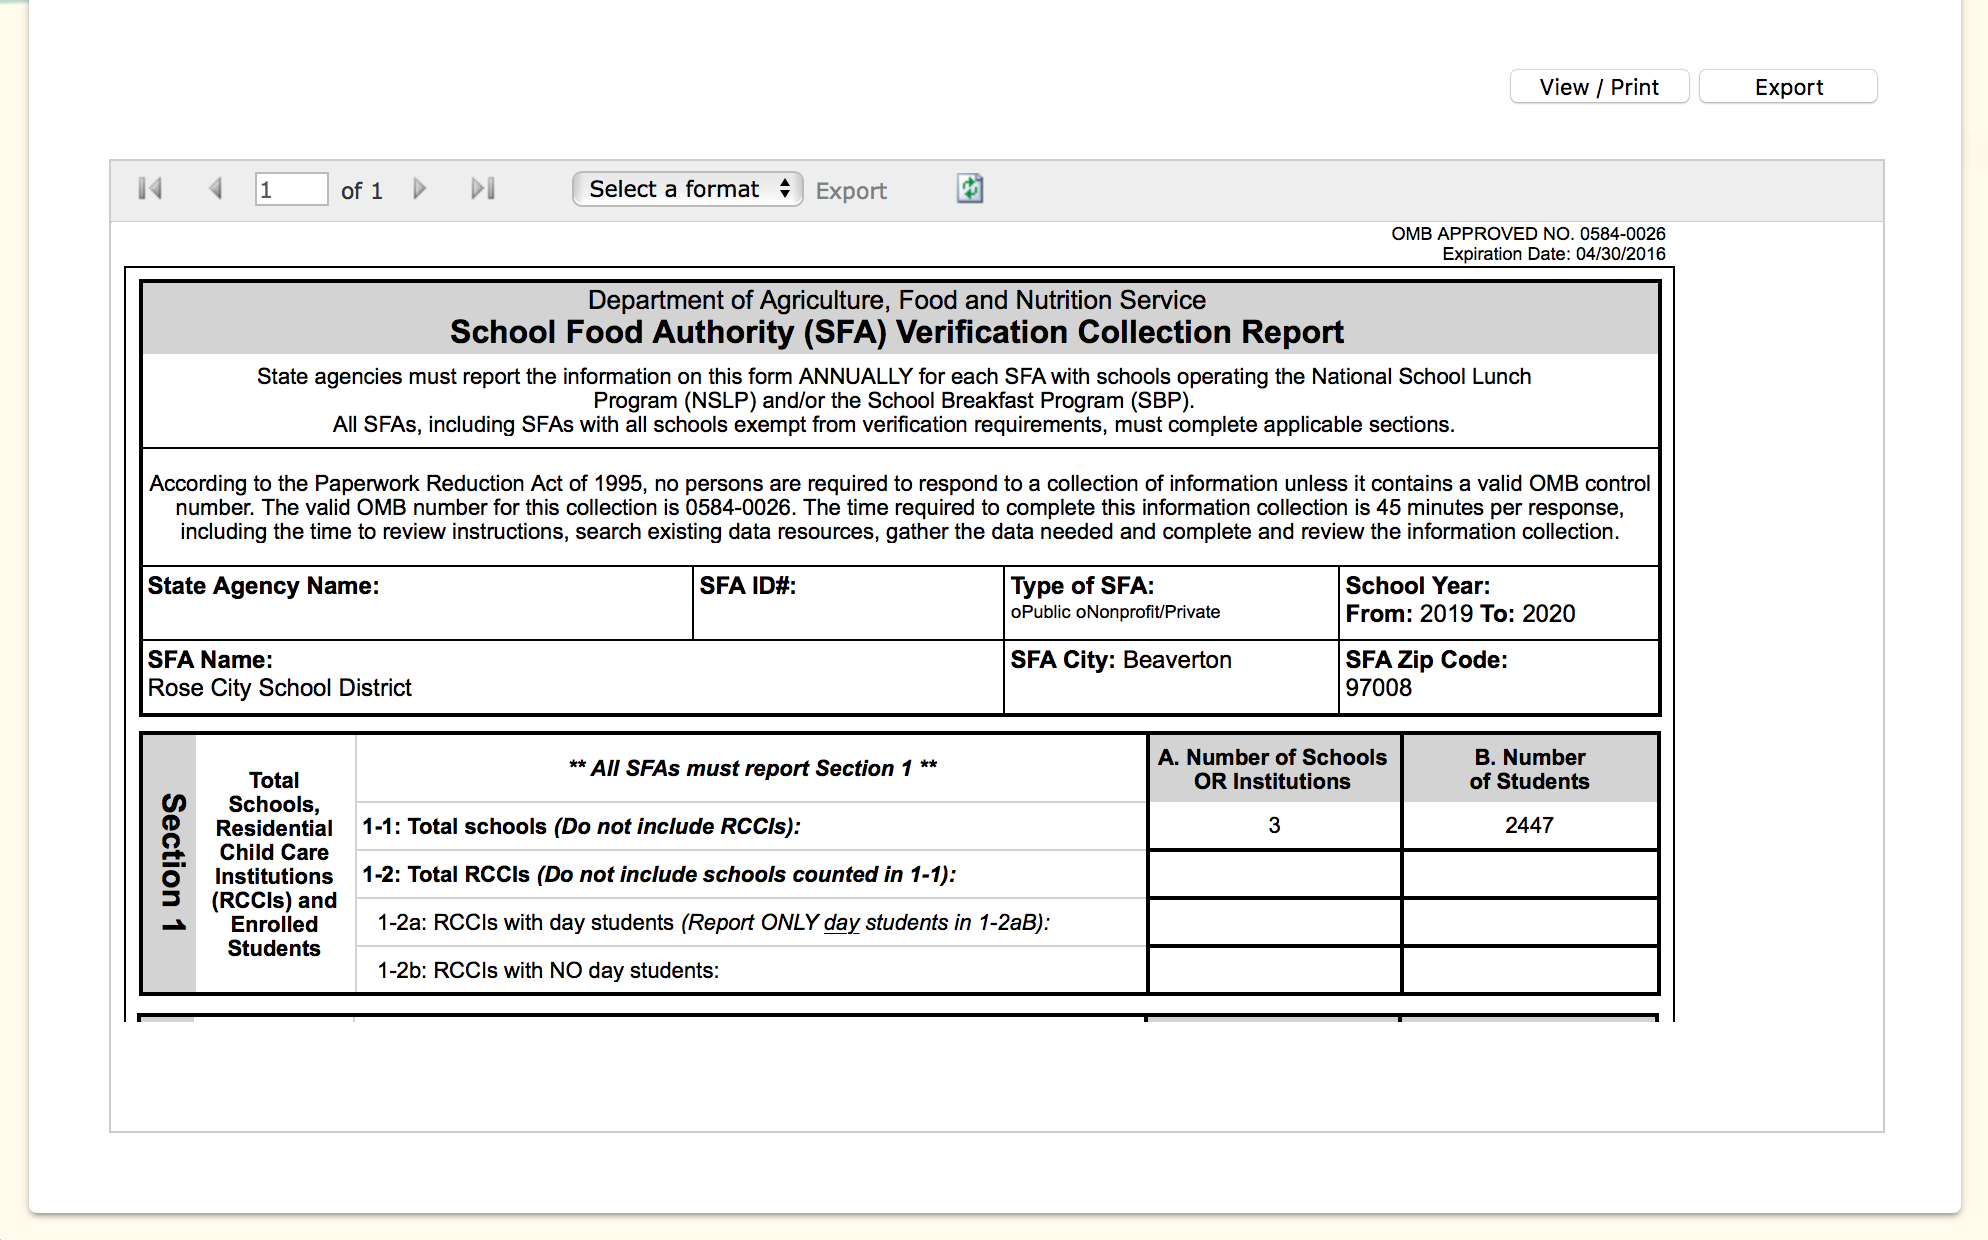Refresh the report using green refresh icon
The height and width of the screenshot is (1240, 1988).
[970, 189]
